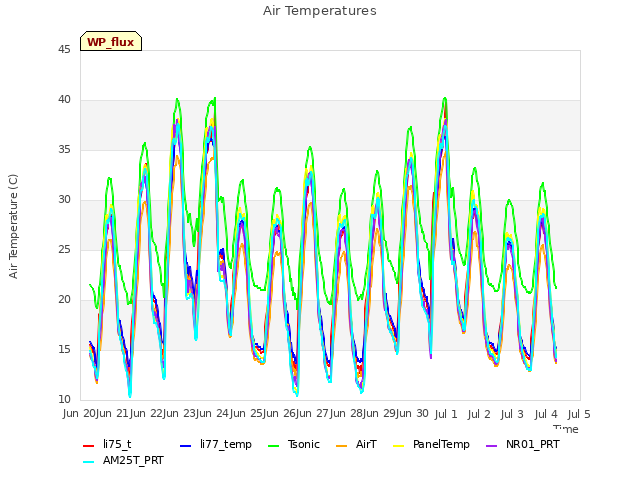Click the Jul 5 x-axis tick label

click(x=579, y=414)
